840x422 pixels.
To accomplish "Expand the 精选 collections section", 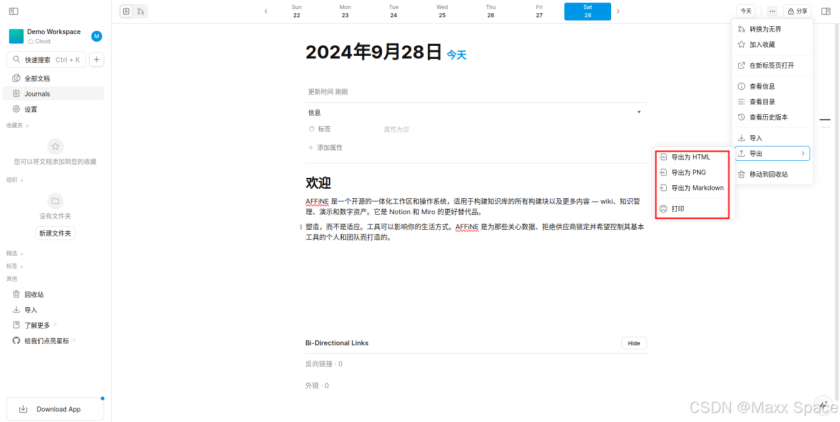I will (14, 253).
